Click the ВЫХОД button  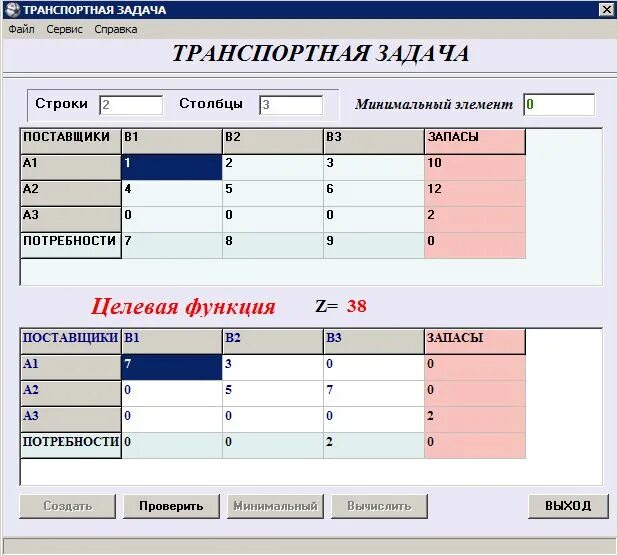point(568,506)
